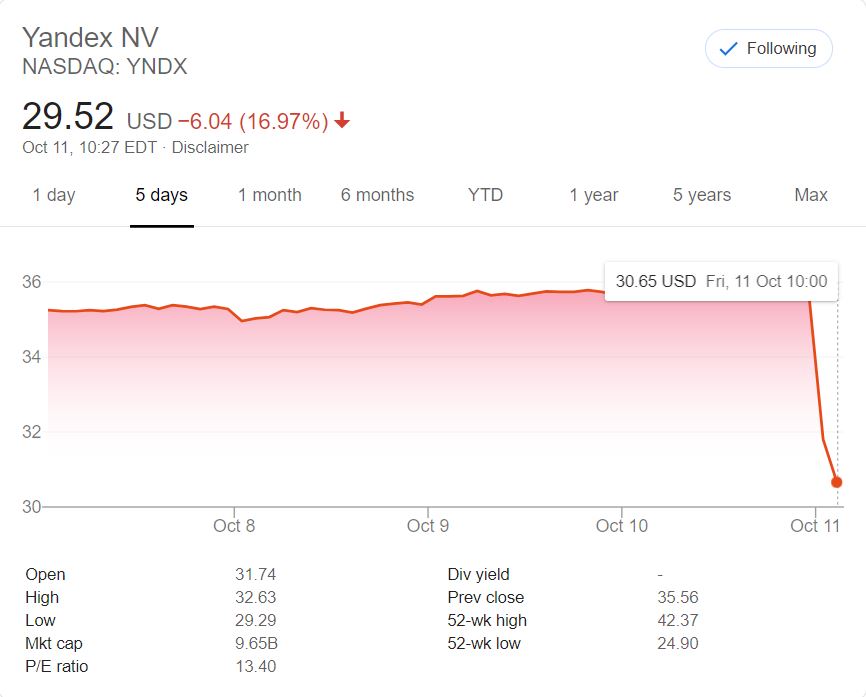Switch to the 6 months view
866x697 pixels.
pyautogui.click(x=377, y=195)
